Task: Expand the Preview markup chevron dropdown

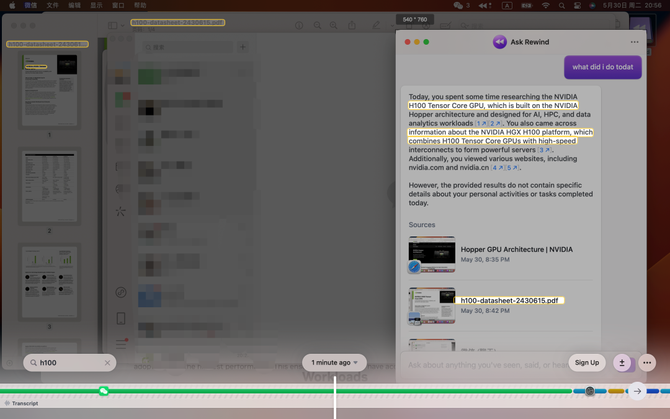Action: [x=392, y=26]
